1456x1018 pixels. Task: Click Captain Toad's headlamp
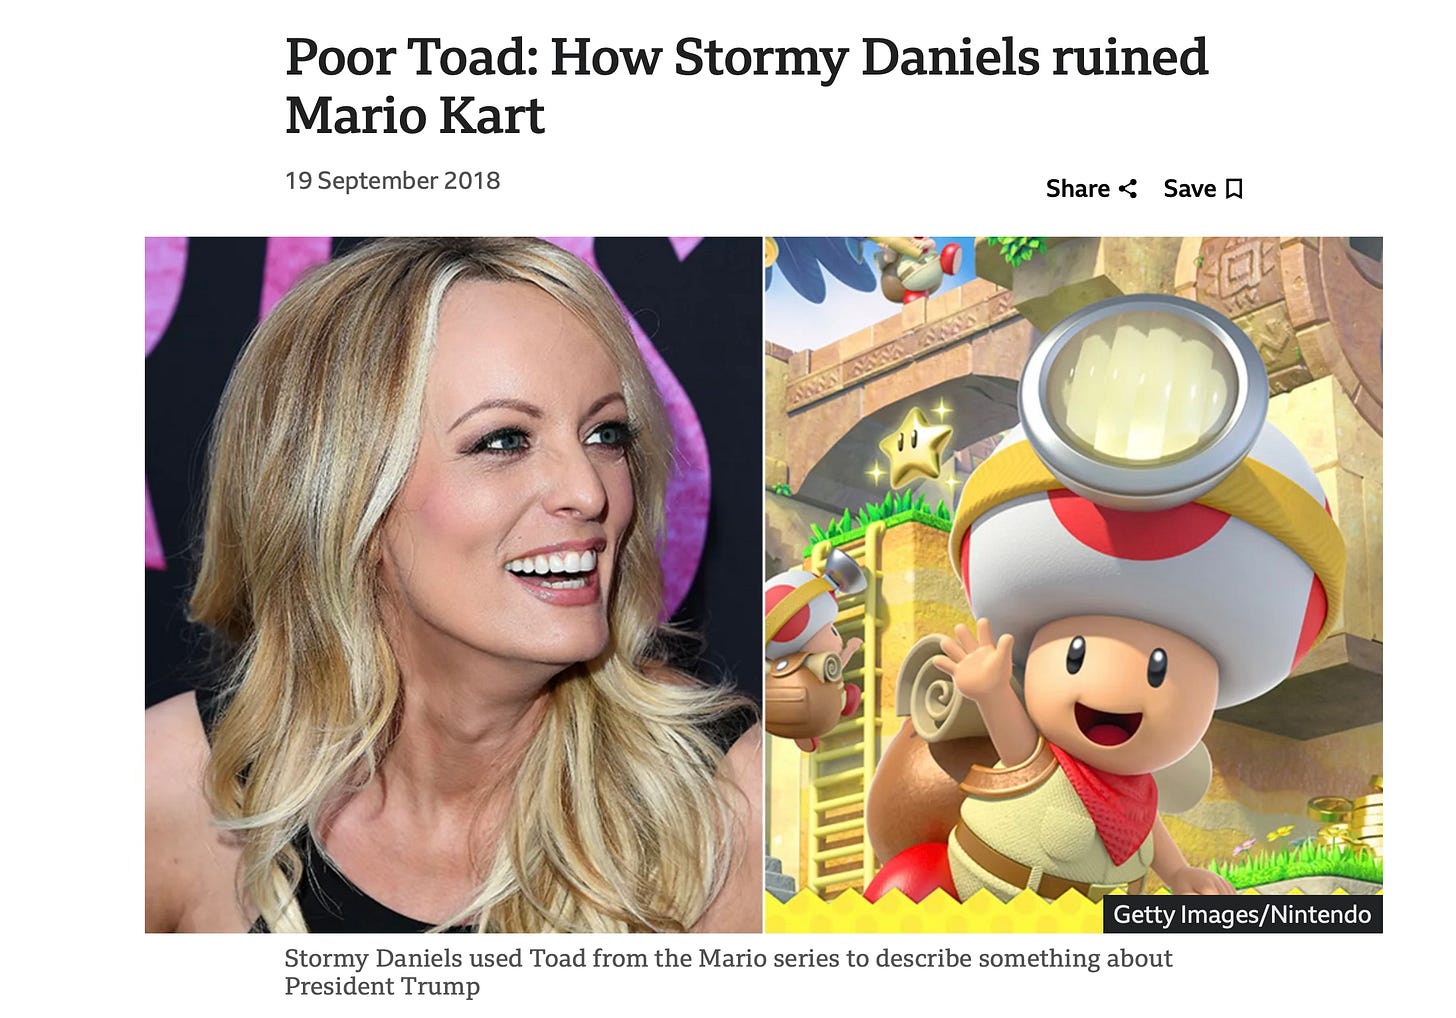point(1142,382)
